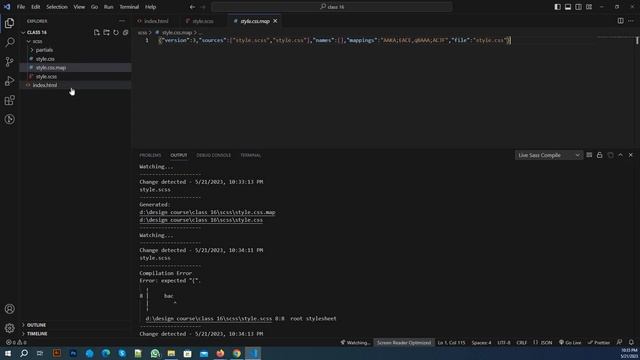This screenshot has height=360, width=640.
Task: Switch to TERMINAL panel tab
Action: tap(250, 155)
